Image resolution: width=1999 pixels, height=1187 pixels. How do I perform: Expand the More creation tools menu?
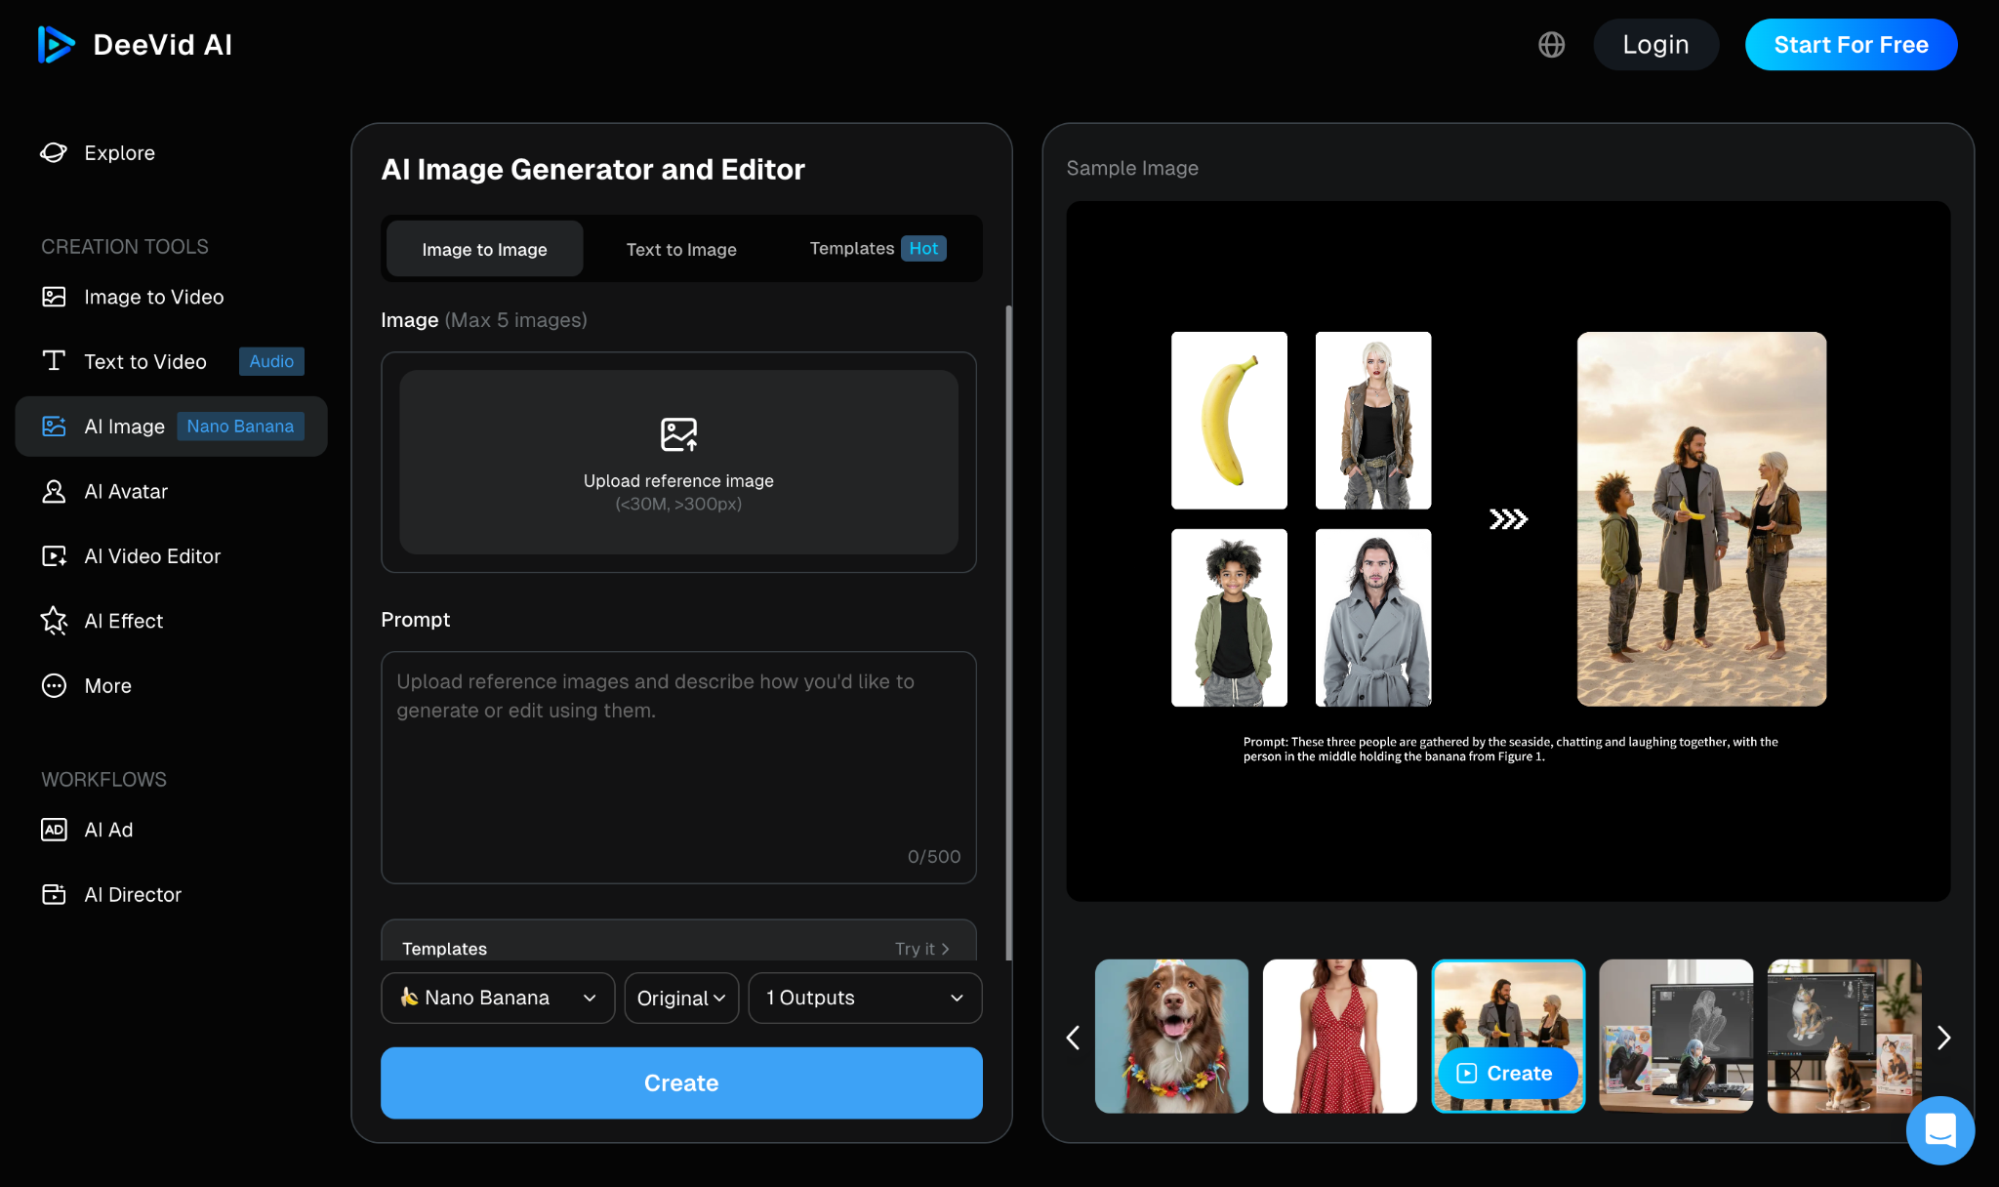(x=107, y=685)
